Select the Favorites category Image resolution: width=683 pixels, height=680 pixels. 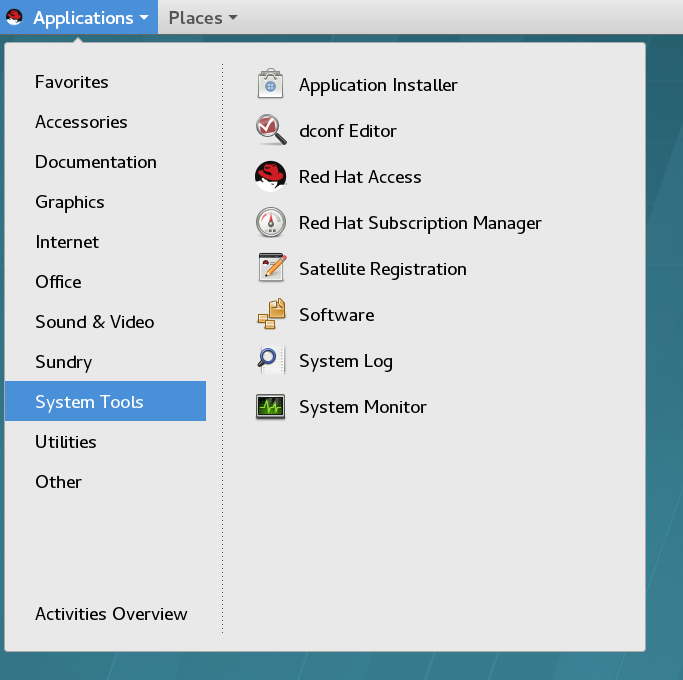[72, 82]
